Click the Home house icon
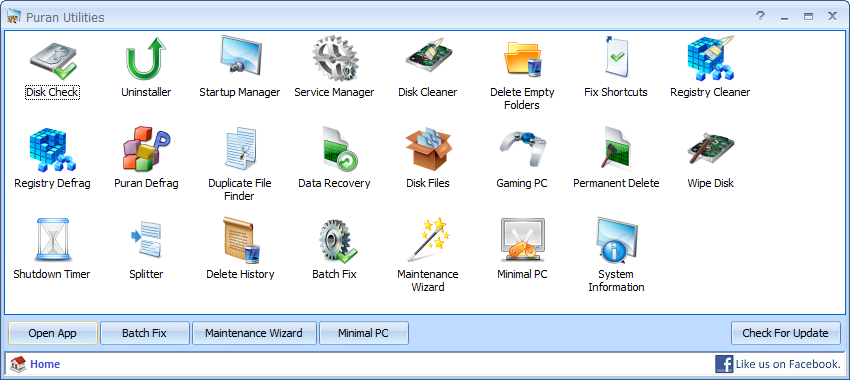This screenshot has height=380, width=850. coord(18,364)
